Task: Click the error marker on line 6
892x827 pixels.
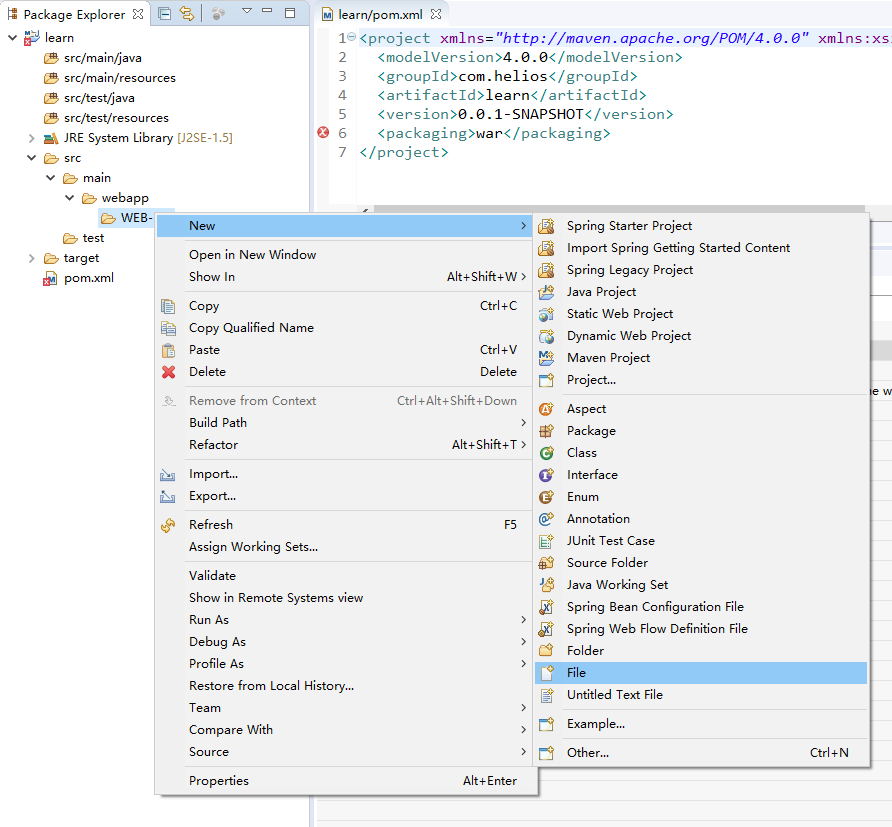Action: click(x=323, y=133)
